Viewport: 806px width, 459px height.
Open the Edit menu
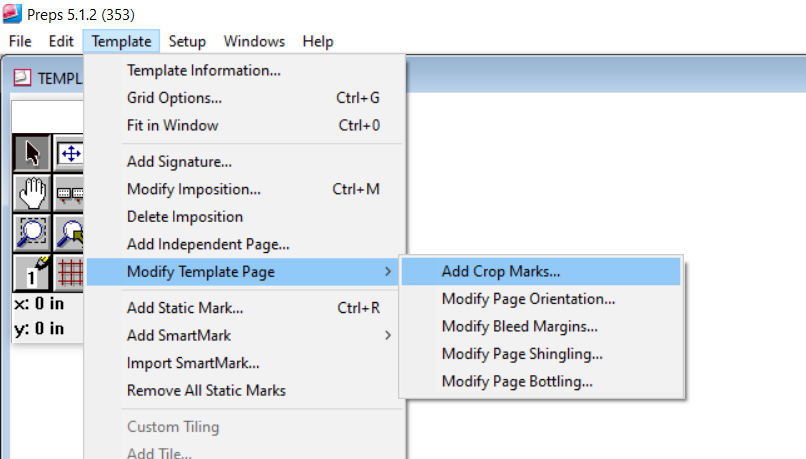coord(61,41)
